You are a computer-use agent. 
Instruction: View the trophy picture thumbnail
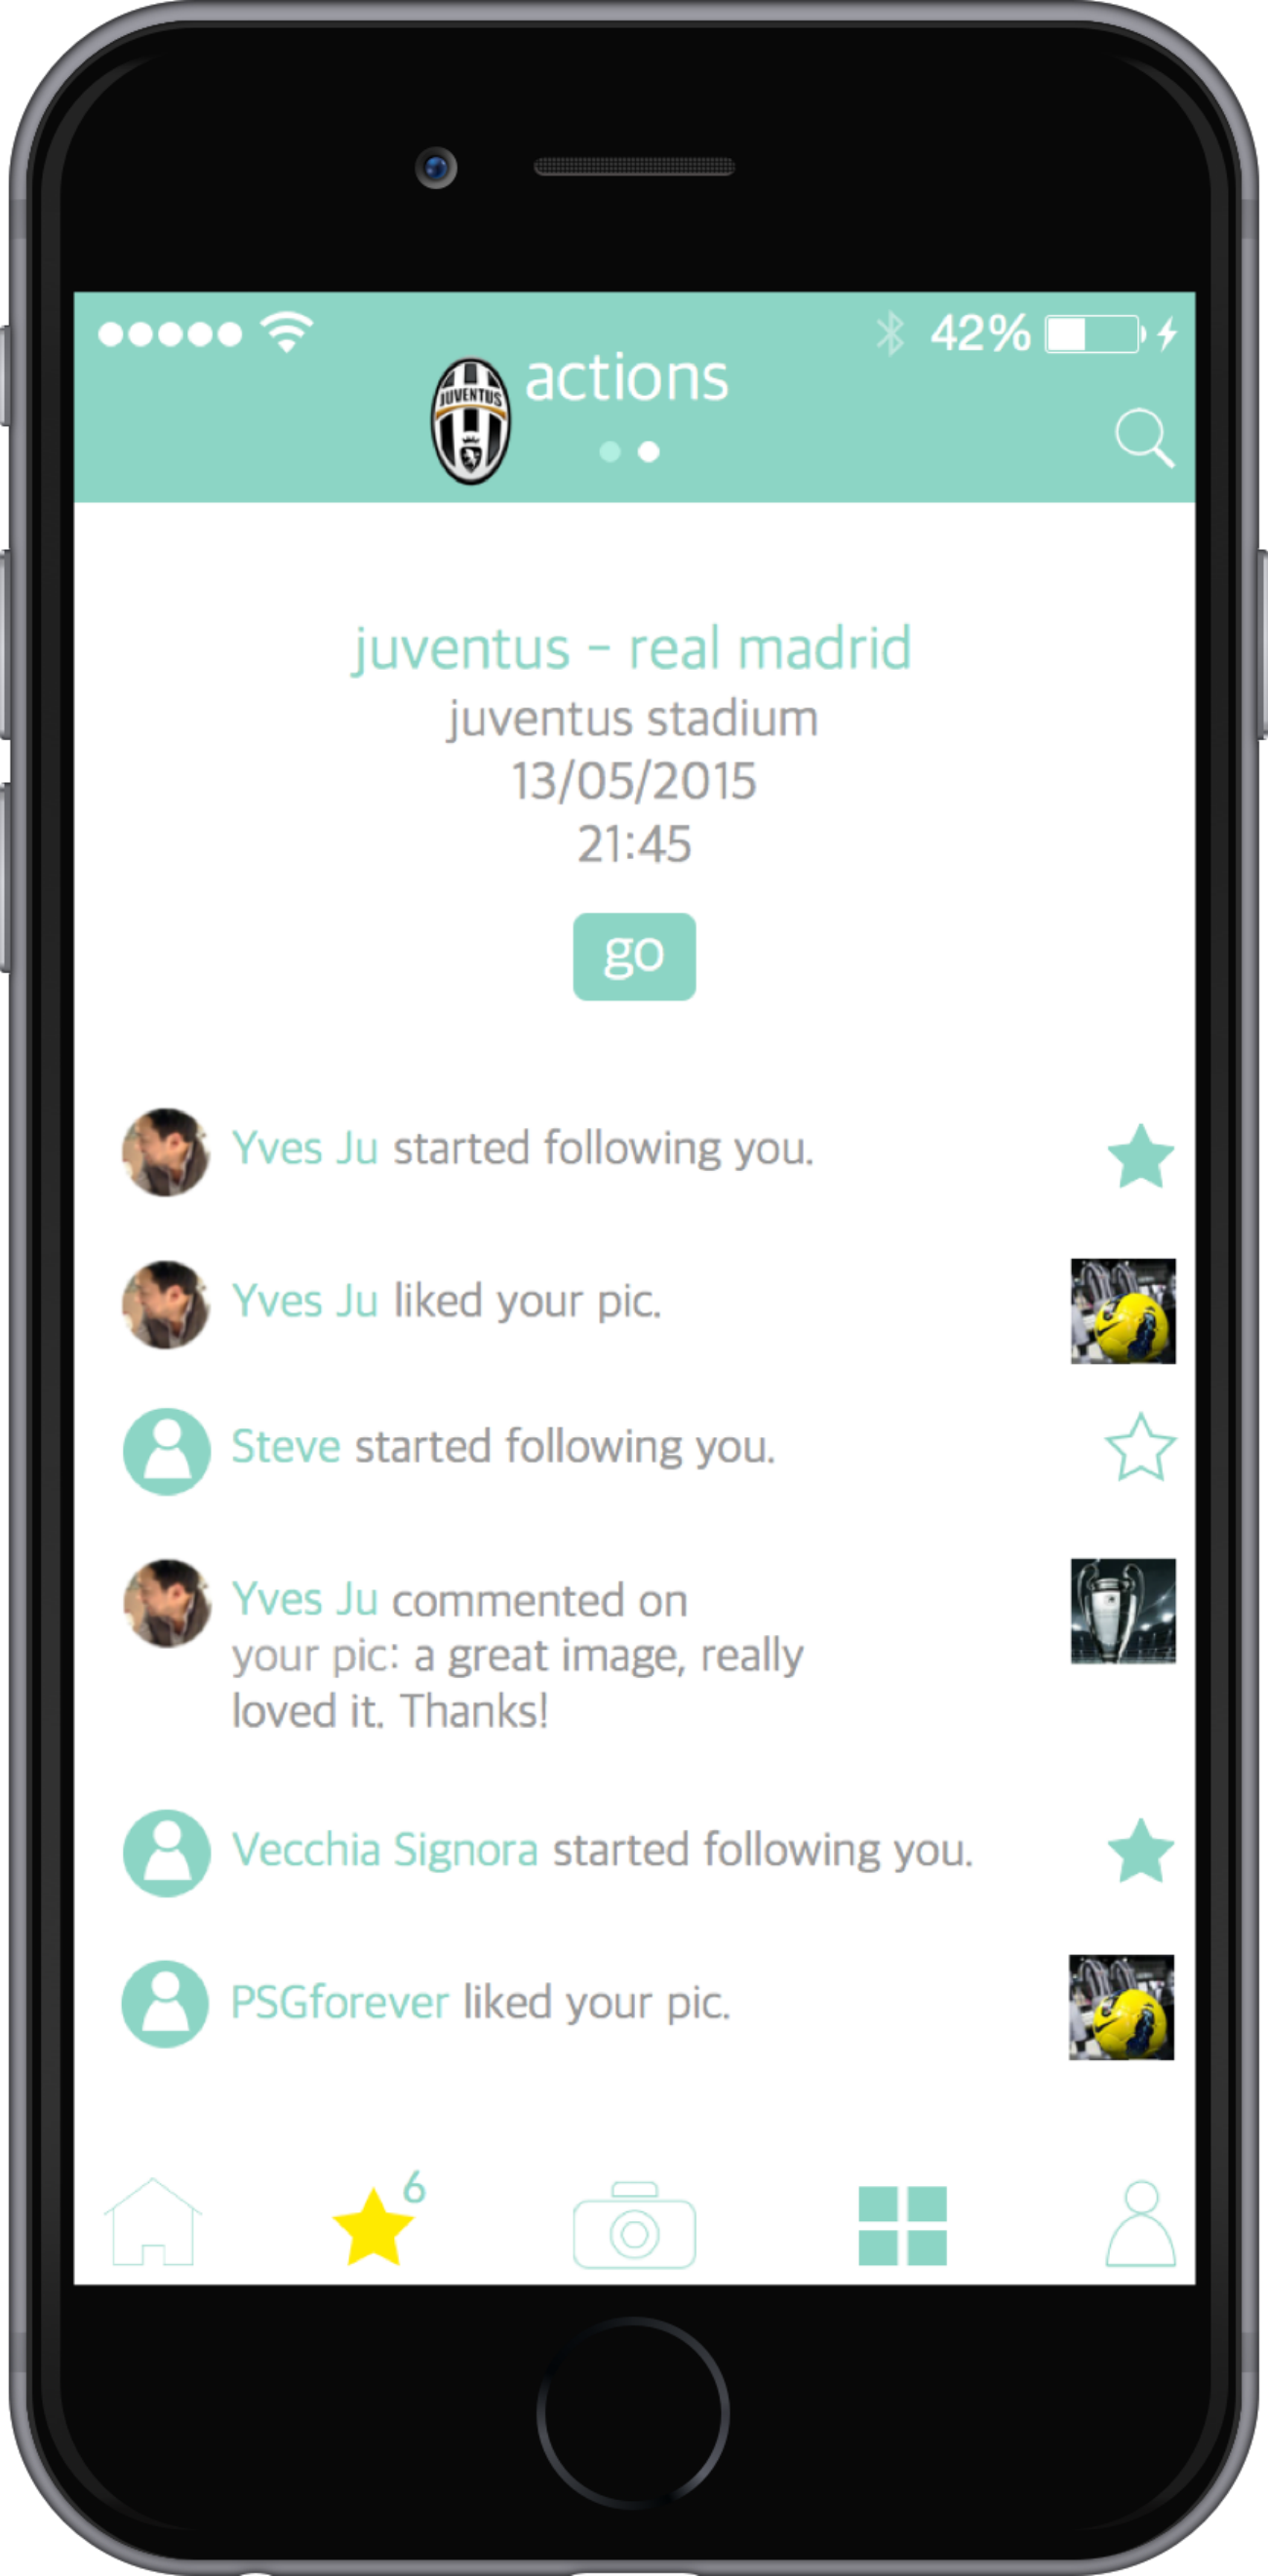point(1123,1611)
